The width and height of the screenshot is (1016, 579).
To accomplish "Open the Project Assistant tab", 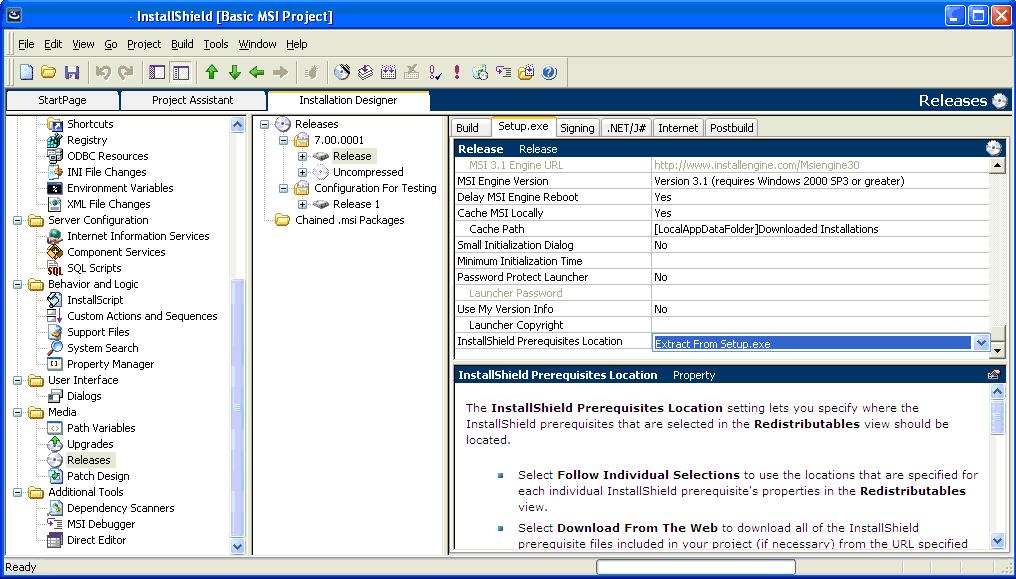I will (x=192, y=100).
